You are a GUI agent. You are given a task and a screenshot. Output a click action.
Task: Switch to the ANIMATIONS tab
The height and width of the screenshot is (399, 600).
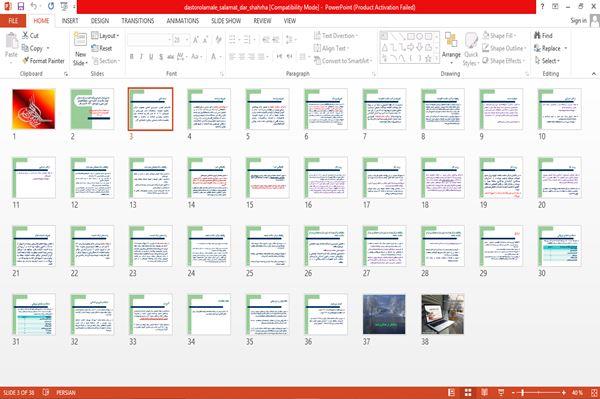[183, 21]
